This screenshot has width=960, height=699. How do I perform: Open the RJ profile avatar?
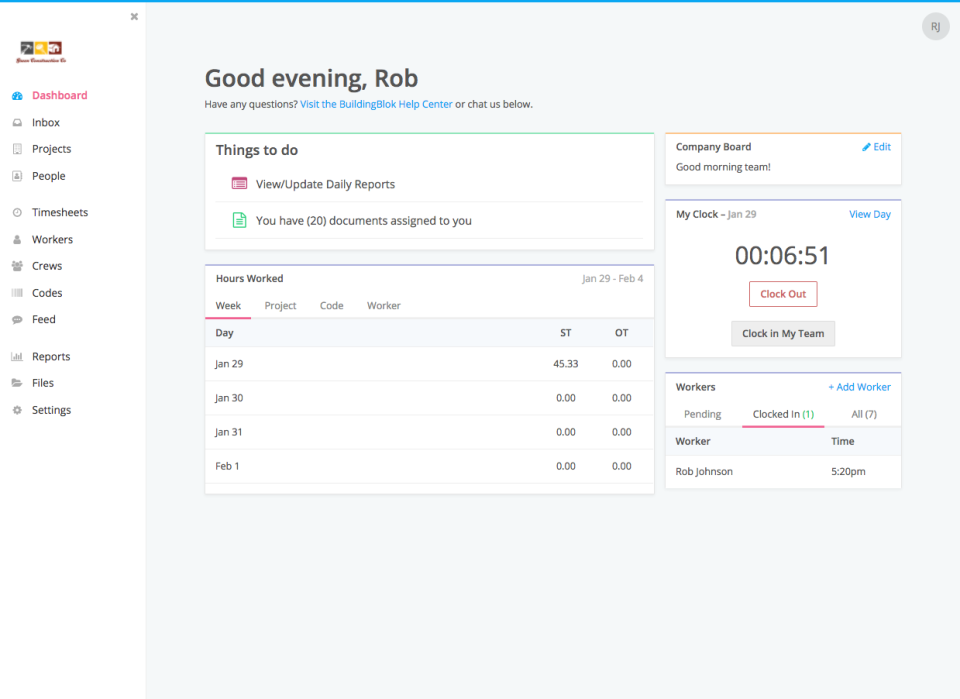click(x=935, y=26)
